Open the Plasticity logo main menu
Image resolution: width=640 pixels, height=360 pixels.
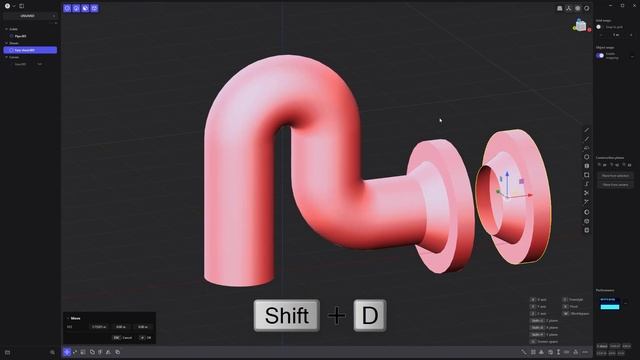(x=7, y=6)
